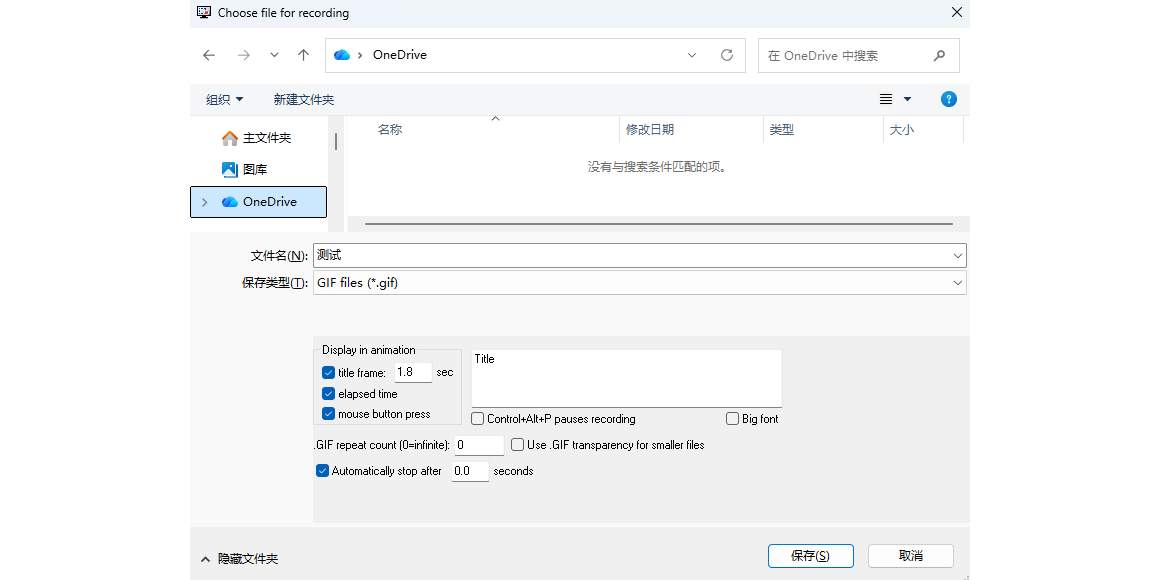Click the forward navigation arrow
Image resolution: width=1160 pixels, height=580 pixels.
[243, 55]
